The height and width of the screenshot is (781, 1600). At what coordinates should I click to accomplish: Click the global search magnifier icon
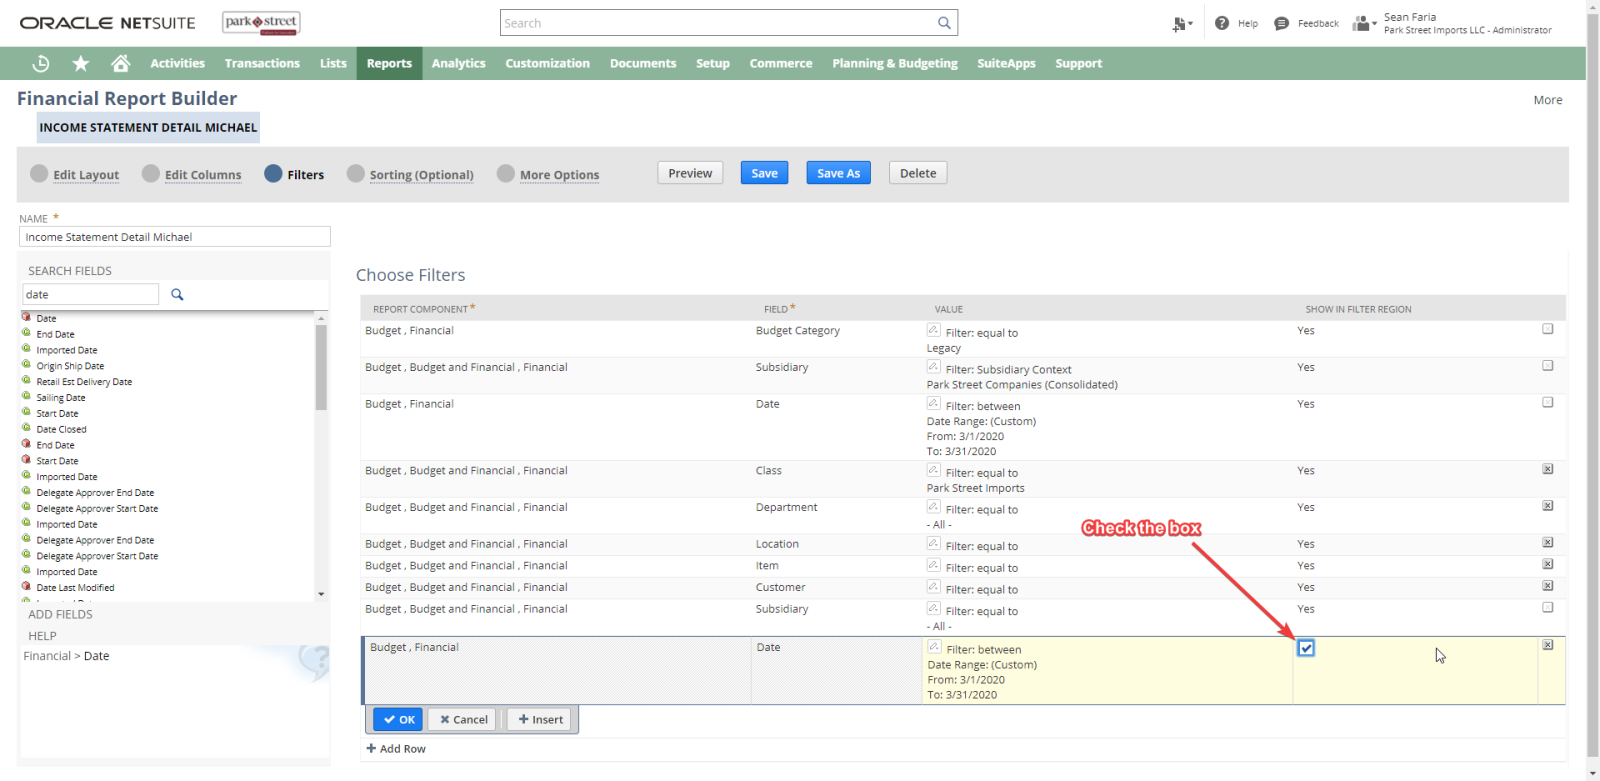(944, 23)
